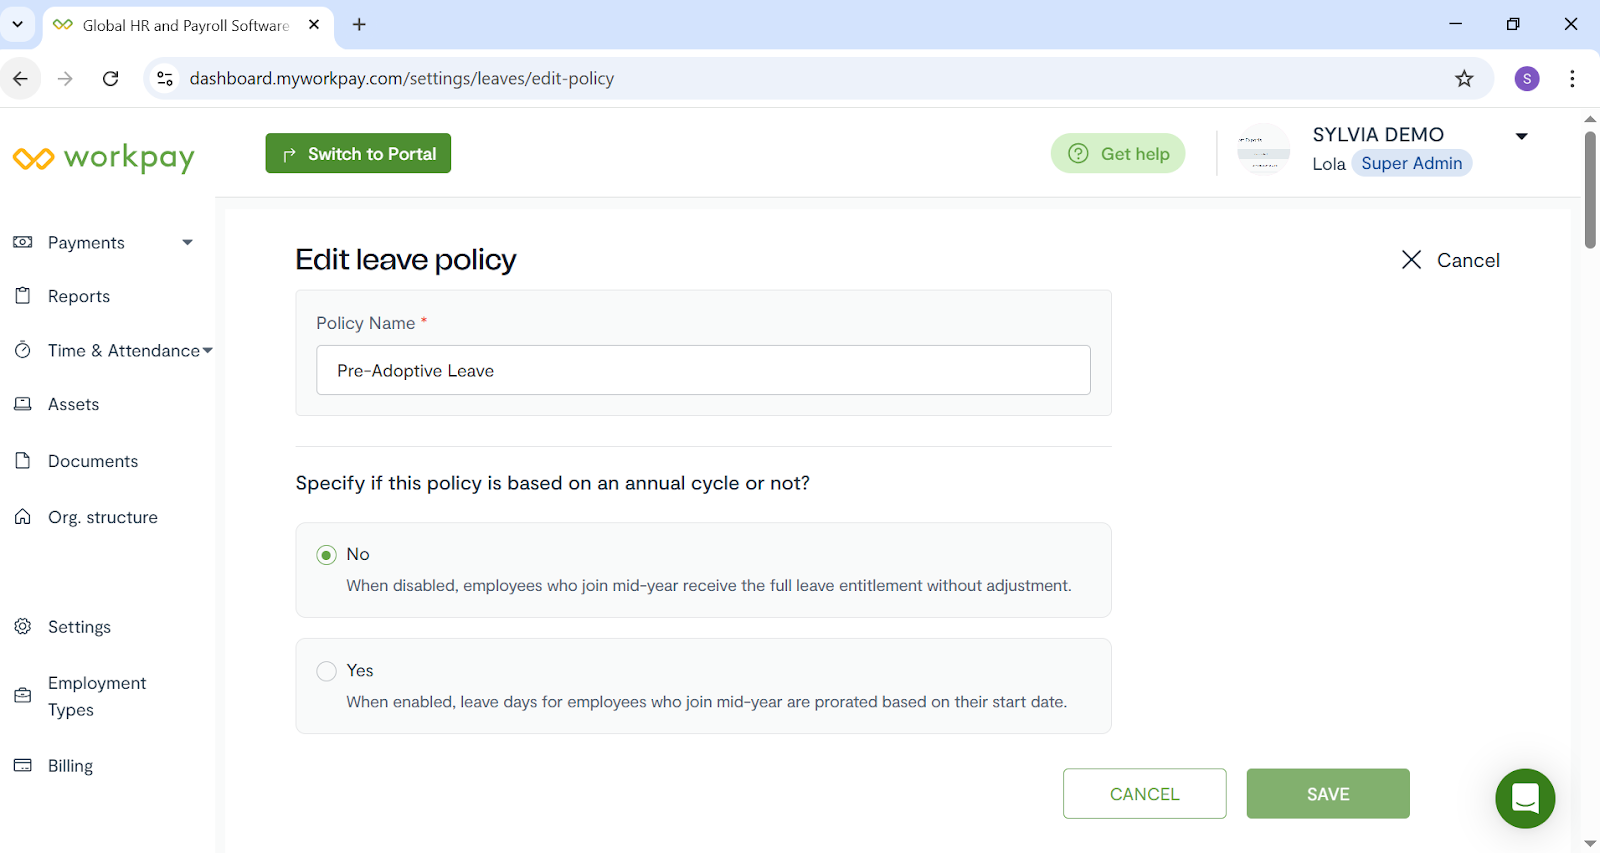The image size is (1600, 853).
Task: Open Employment Types in the sidebar
Action: (x=97, y=696)
